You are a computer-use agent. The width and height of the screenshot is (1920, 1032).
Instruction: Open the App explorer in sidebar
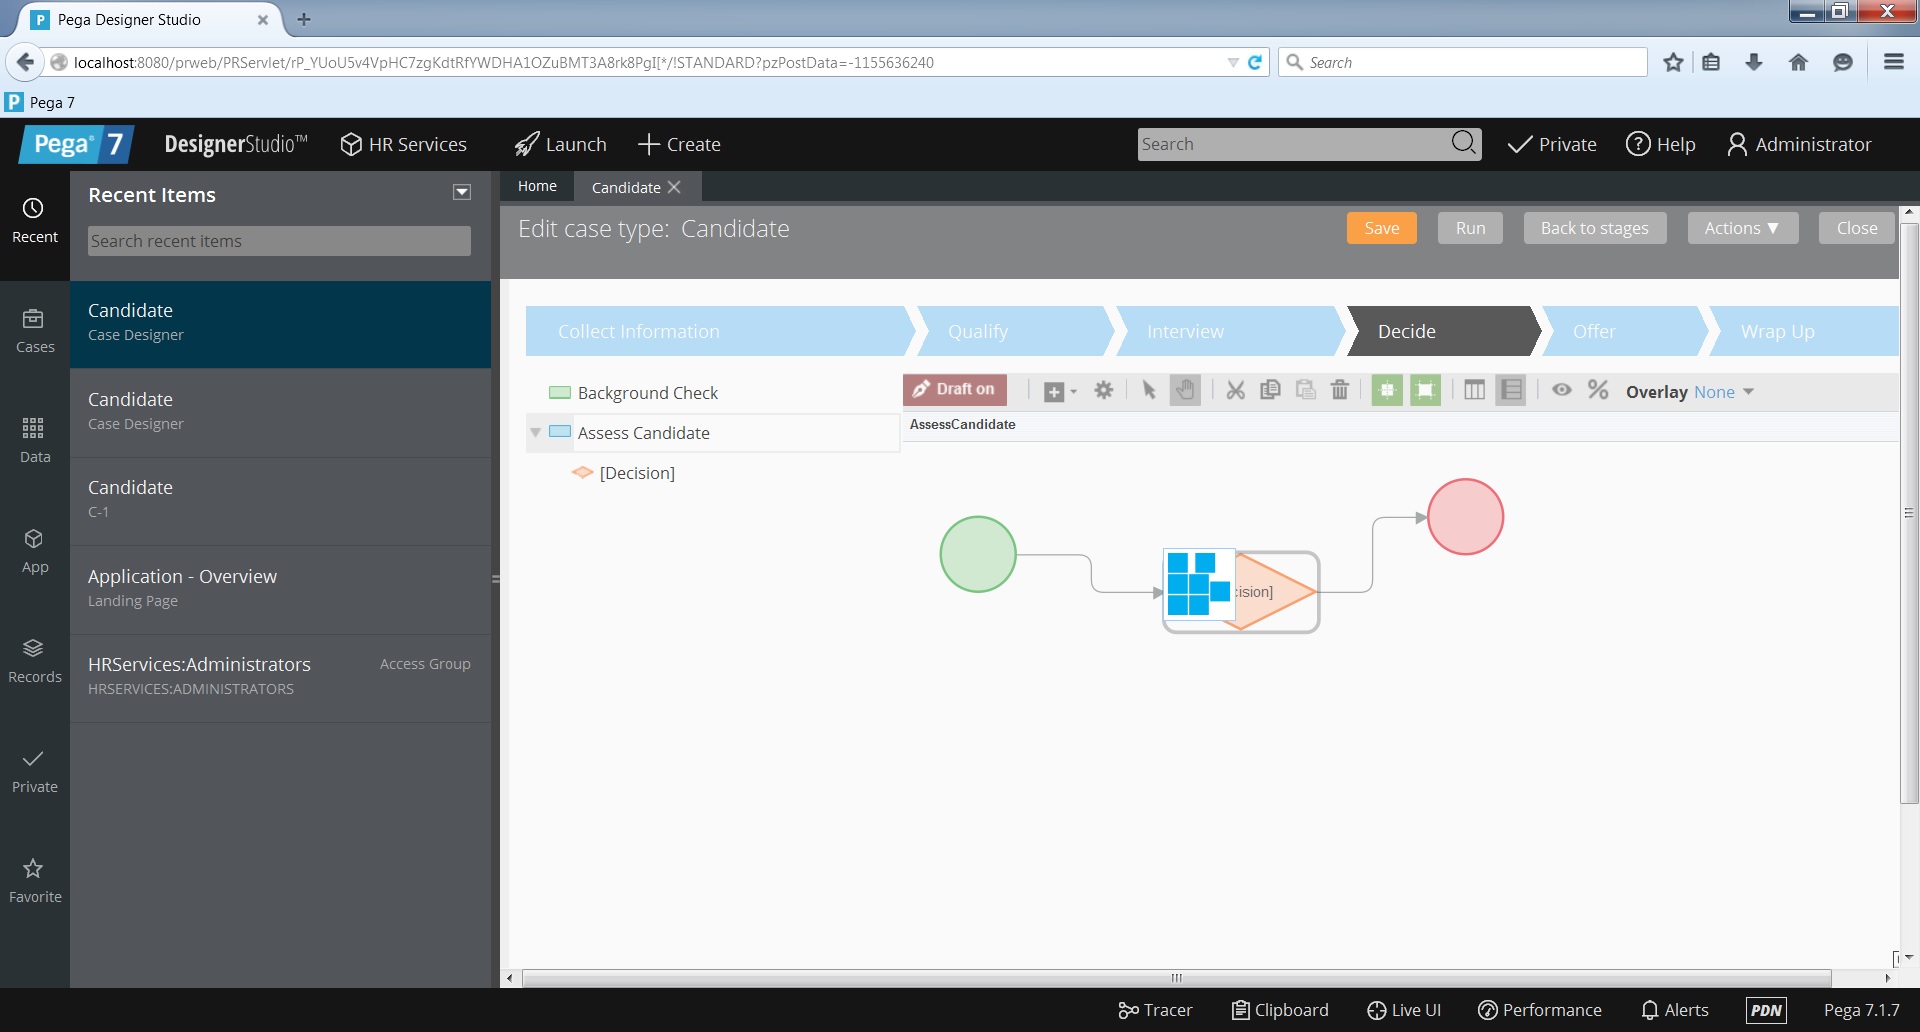point(34,551)
